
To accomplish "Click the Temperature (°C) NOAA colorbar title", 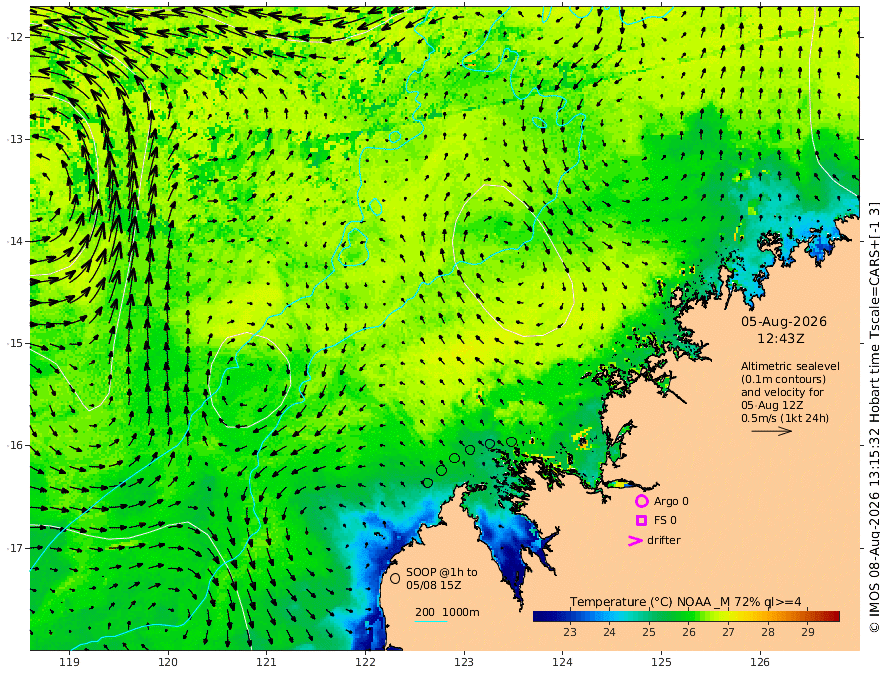I will point(686,602).
